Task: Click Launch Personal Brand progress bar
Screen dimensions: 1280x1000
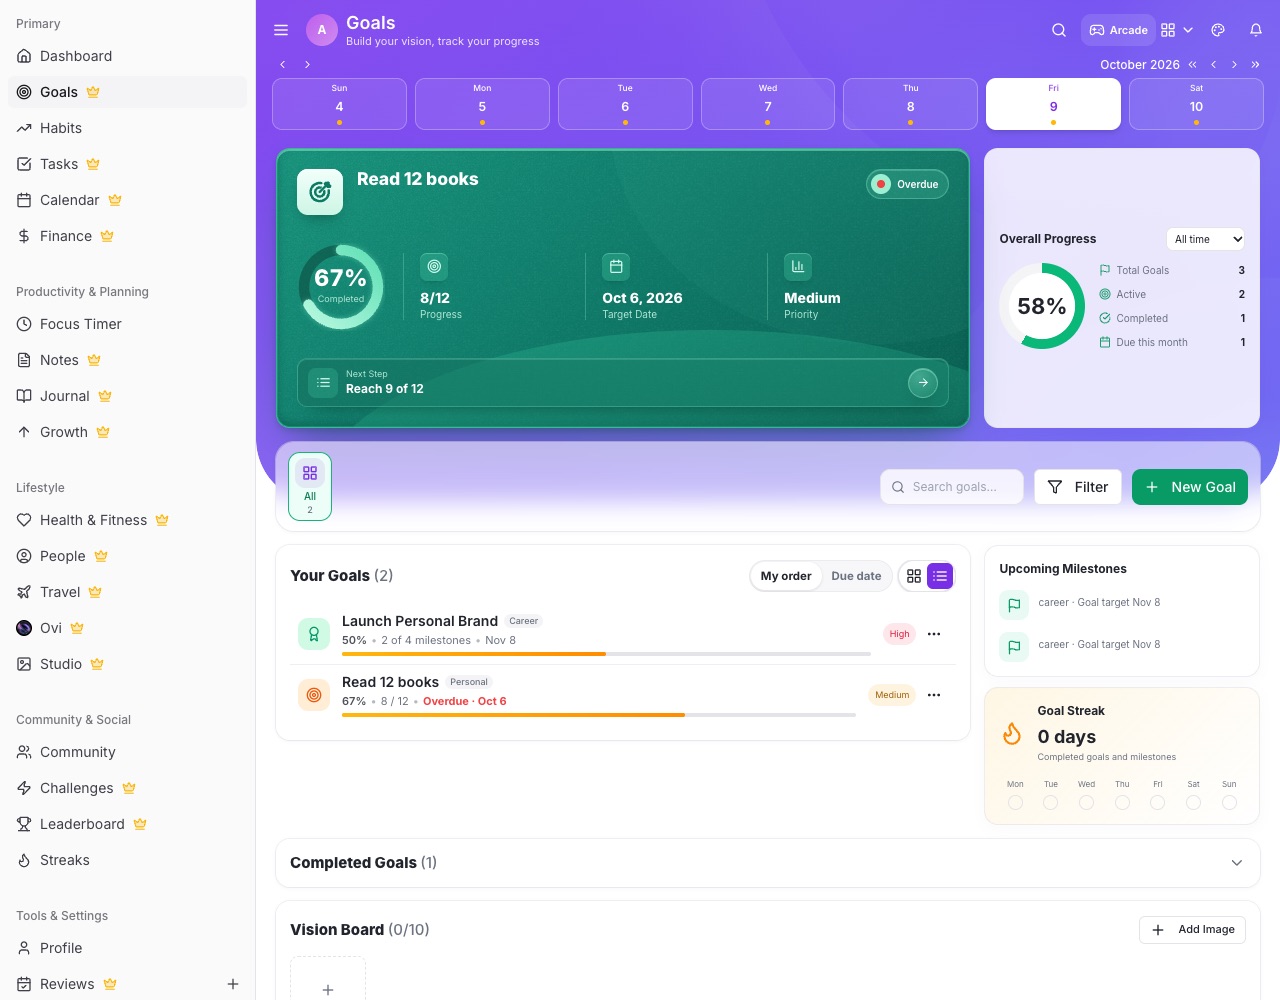Action: 606,654
